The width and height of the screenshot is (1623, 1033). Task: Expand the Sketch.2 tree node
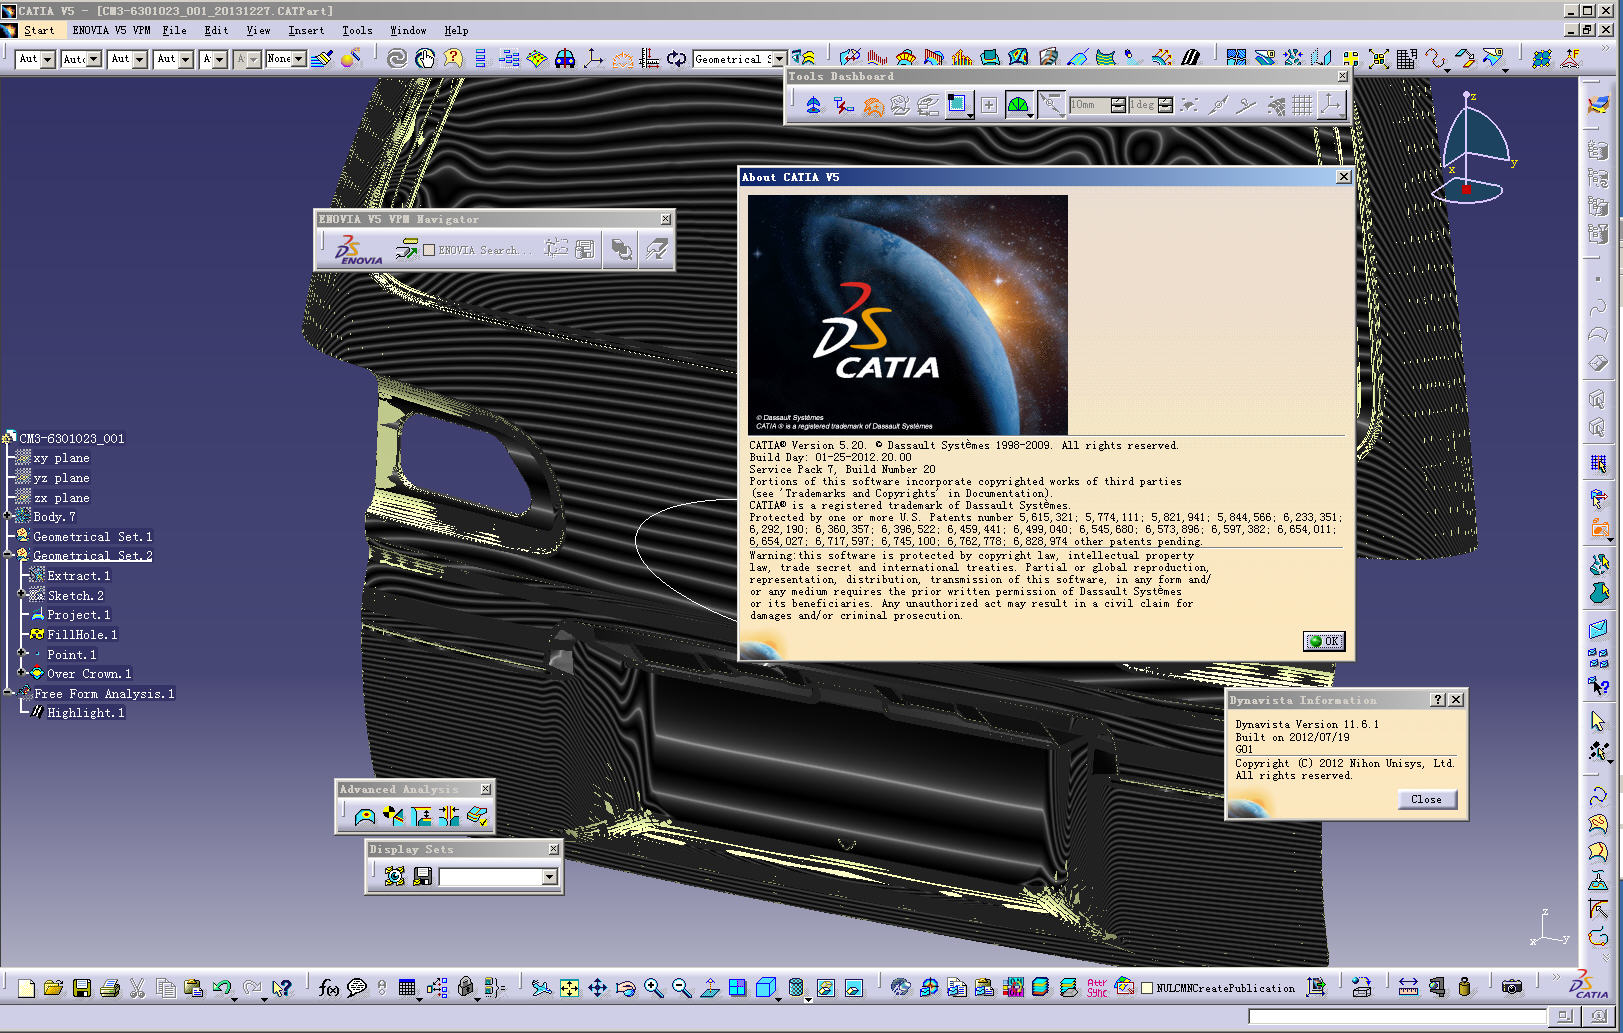[22, 594]
